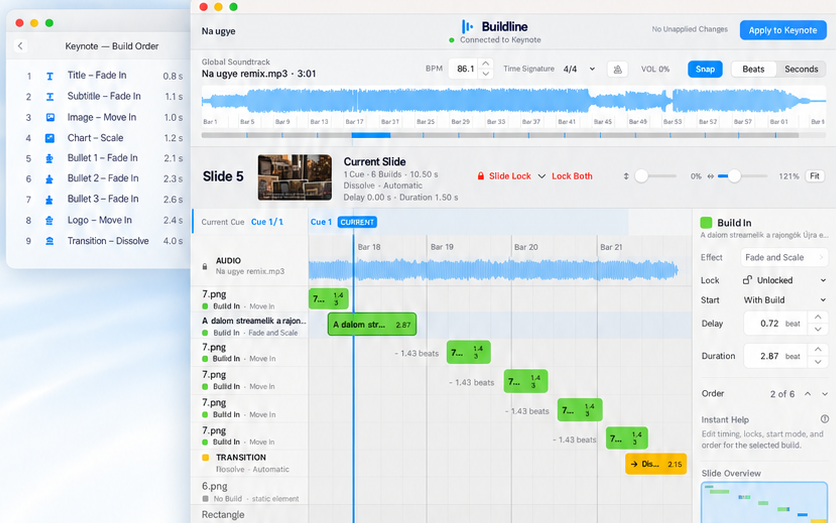The image size is (836, 523).
Task: Click the horizontal zoom slider at 121%
Action: tap(734, 176)
